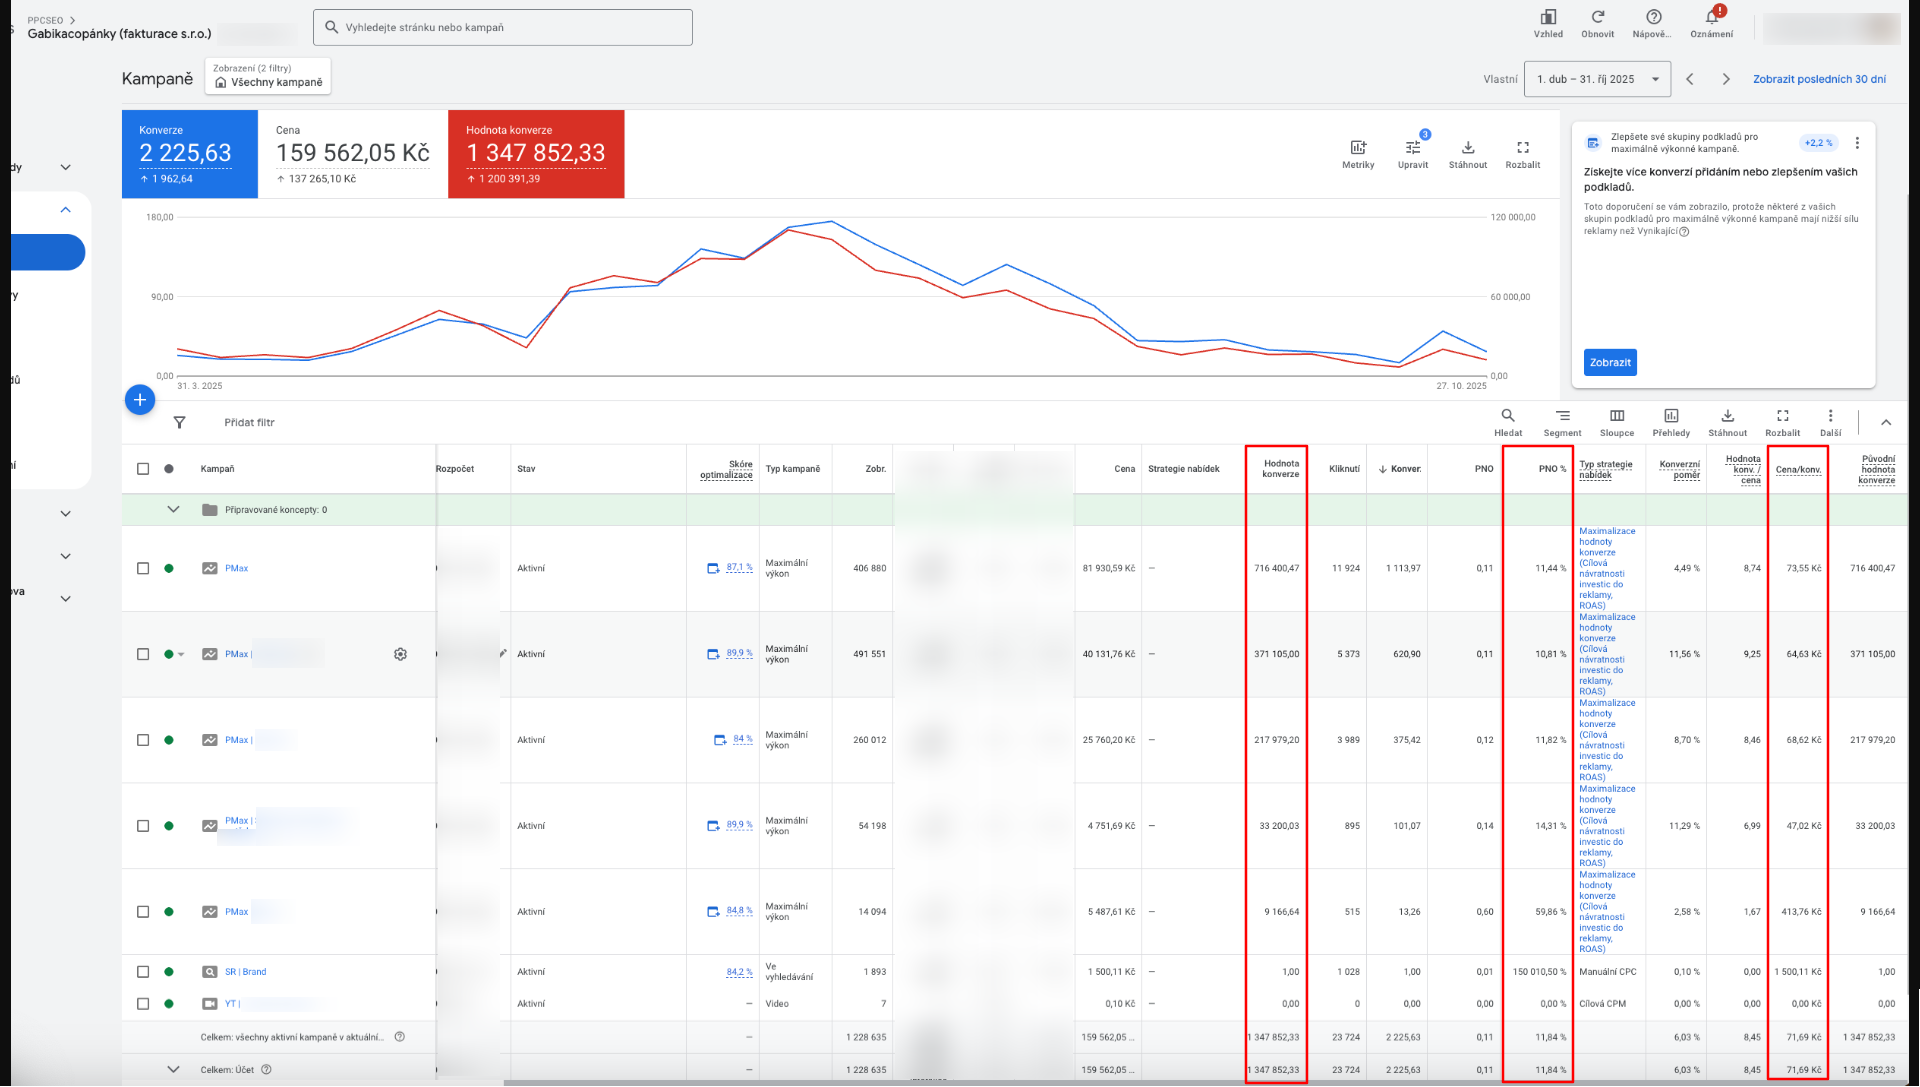Image resolution: width=1920 pixels, height=1087 pixels.
Task: Select the checkbox of the first PMax campaign
Action: [x=143, y=568]
